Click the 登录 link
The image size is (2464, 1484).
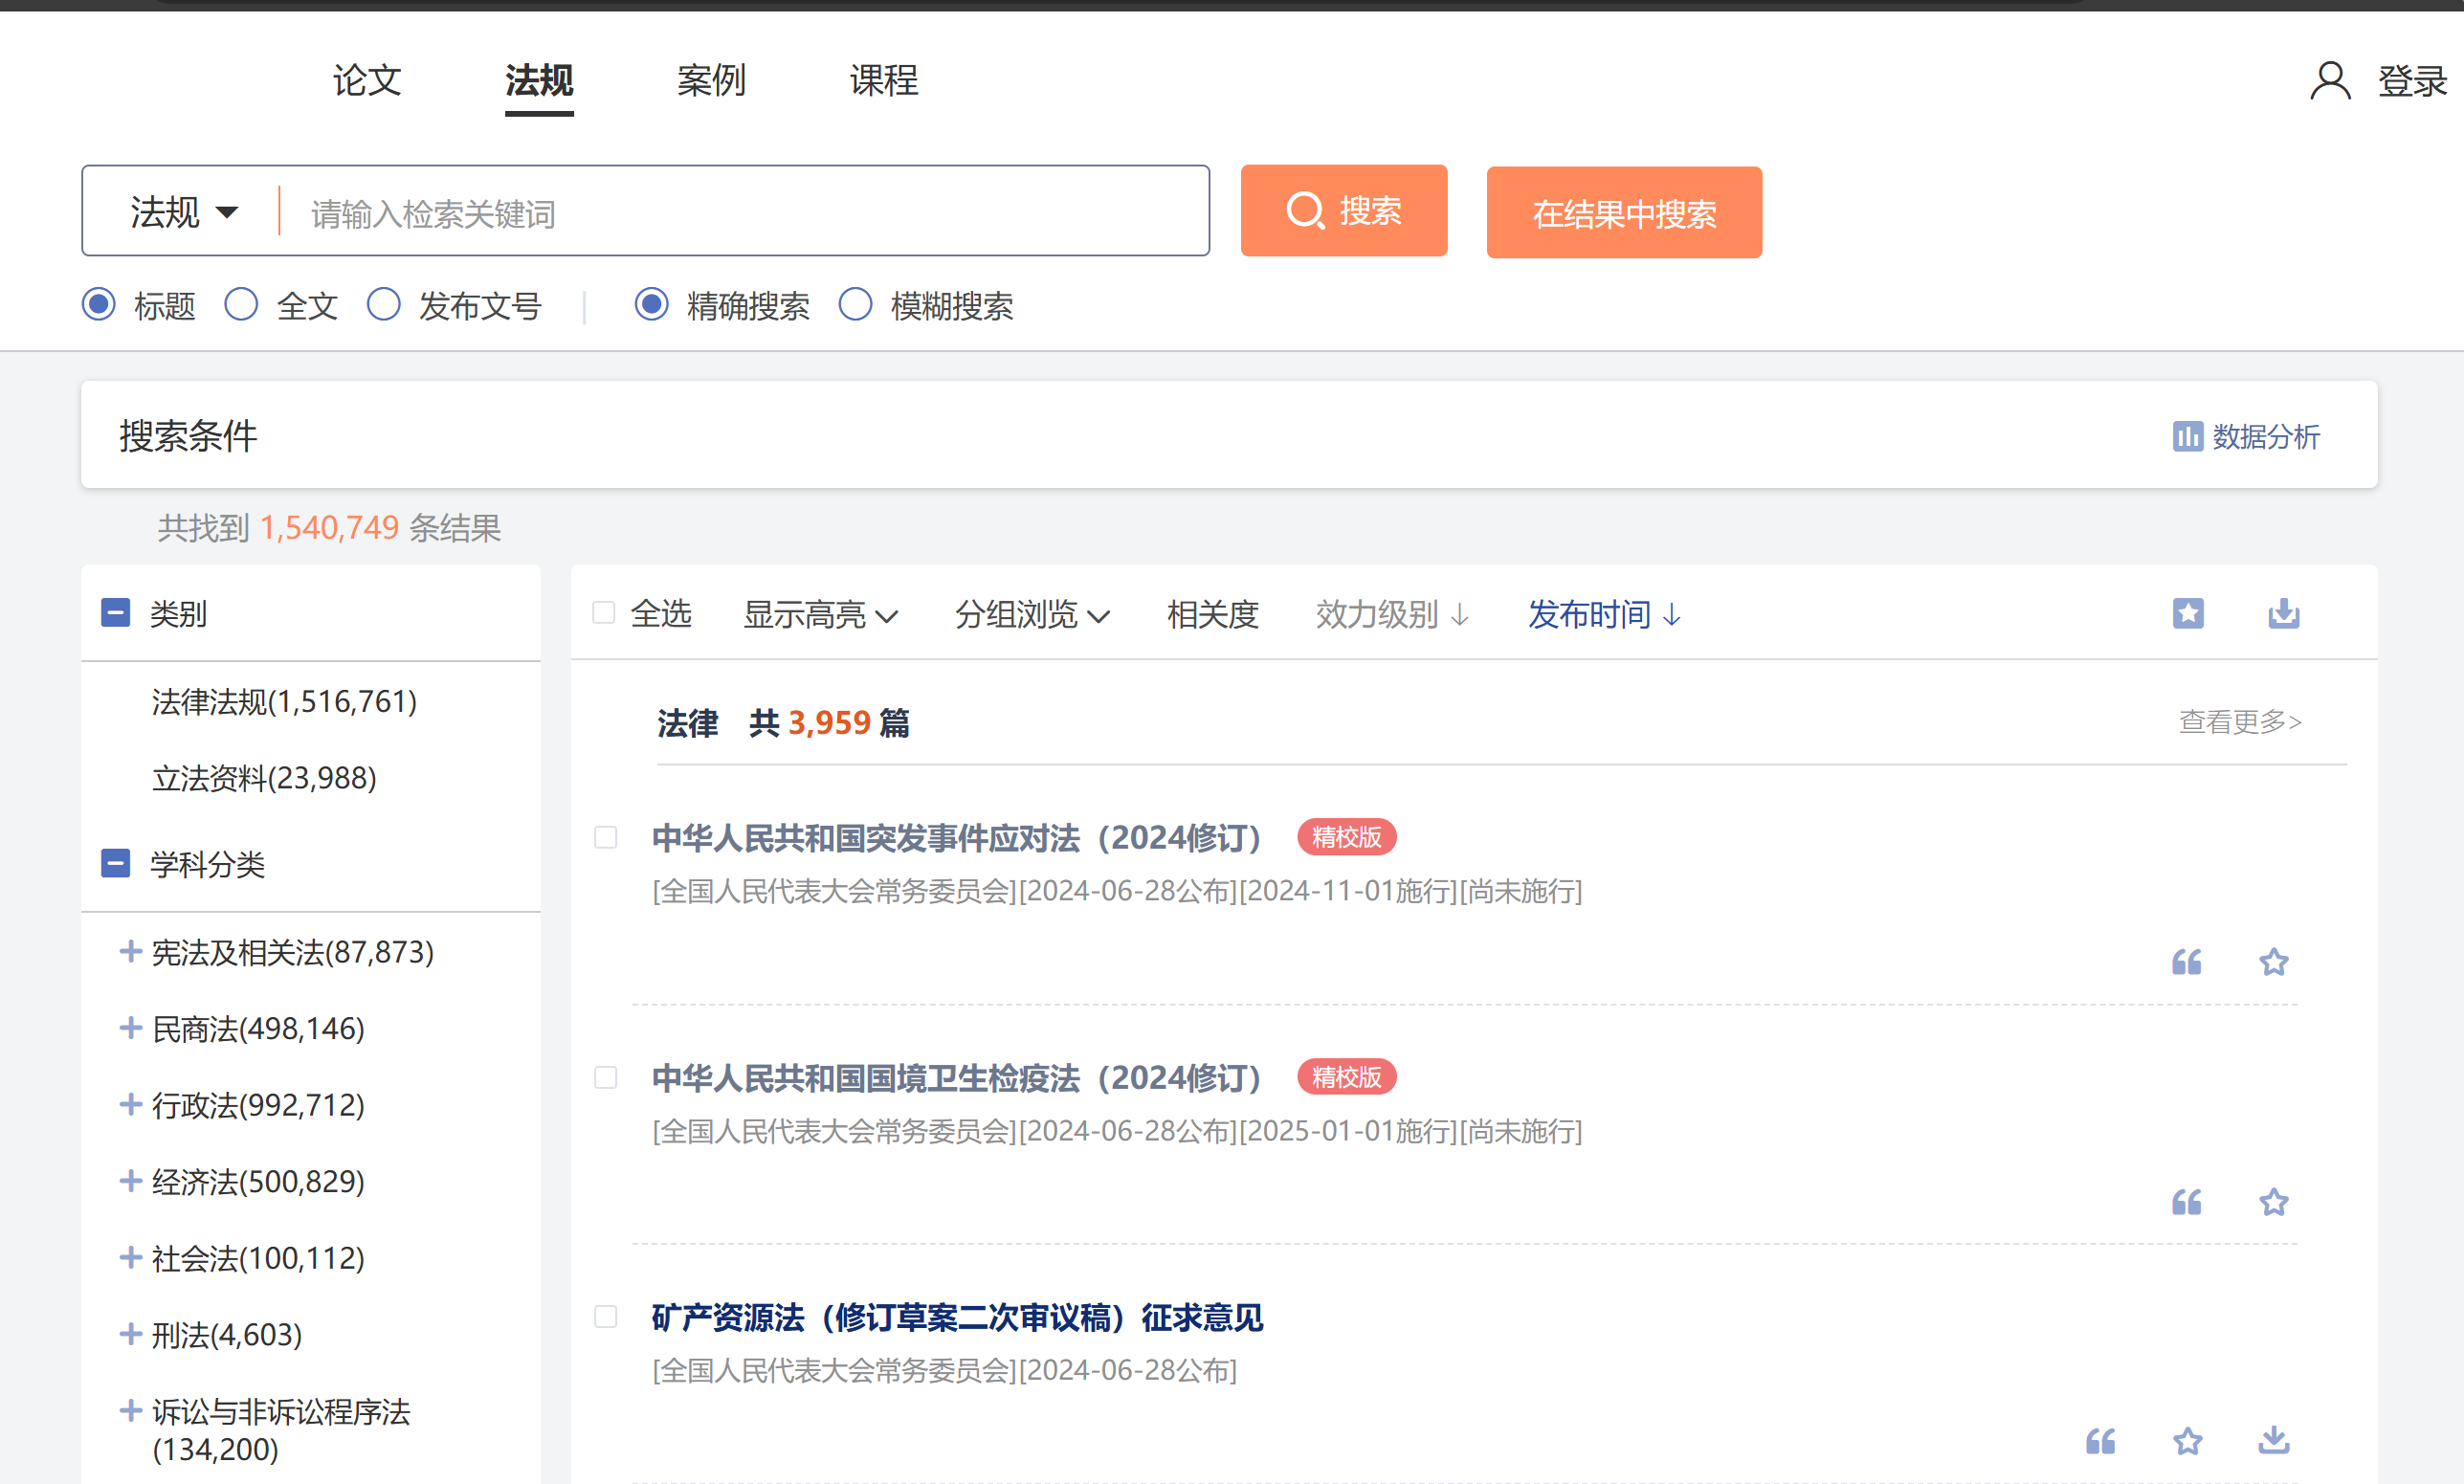click(2412, 81)
